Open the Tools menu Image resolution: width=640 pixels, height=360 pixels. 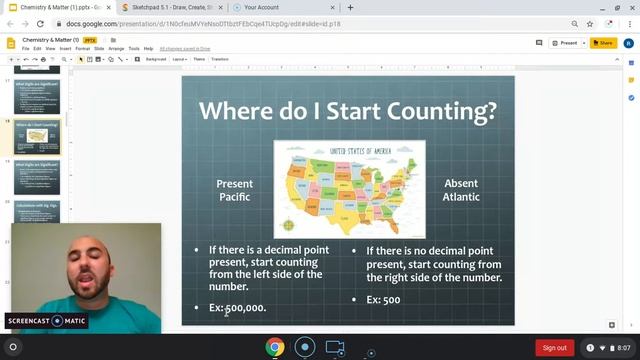pos(134,49)
